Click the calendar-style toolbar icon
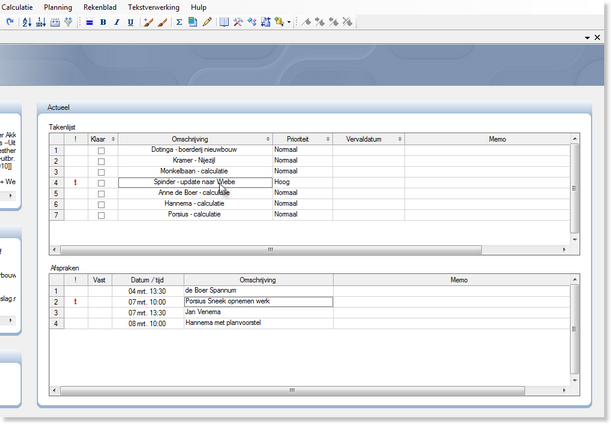The width and height of the screenshot is (611, 424). (55, 22)
